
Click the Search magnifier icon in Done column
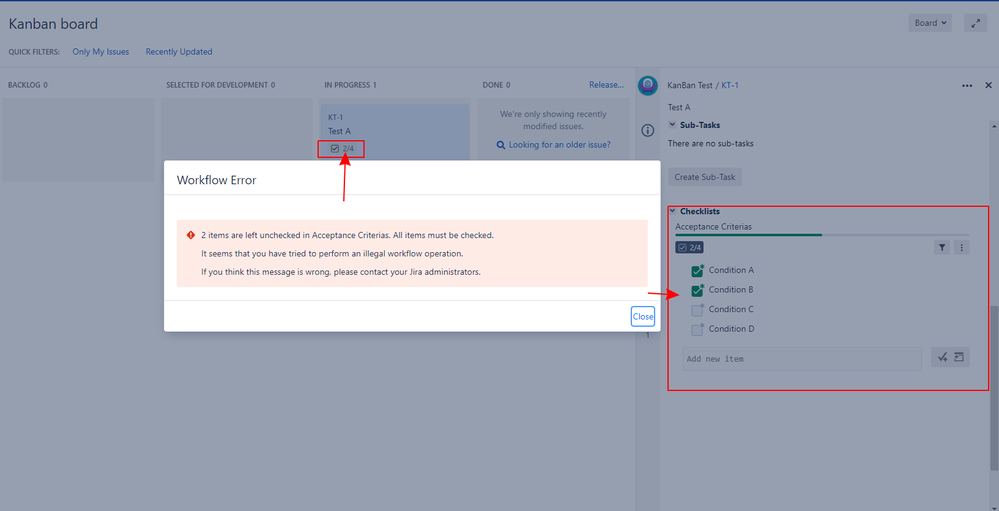pyautogui.click(x=501, y=145)
